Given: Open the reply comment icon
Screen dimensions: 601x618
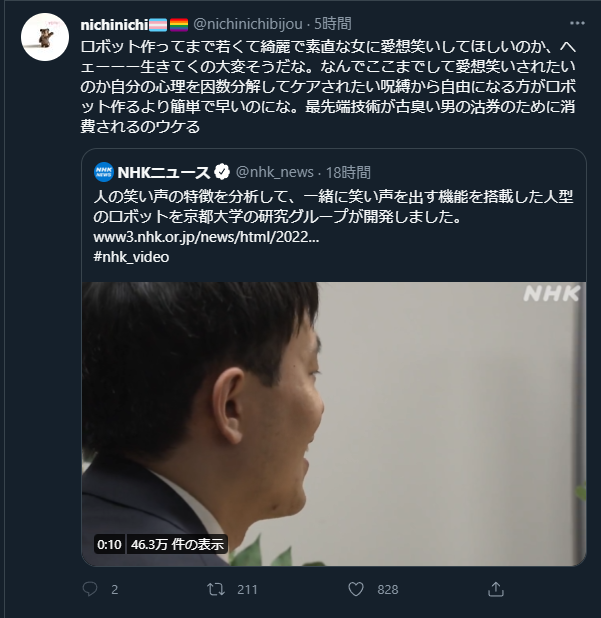Looking at the screenshot, I should point(89,589).
